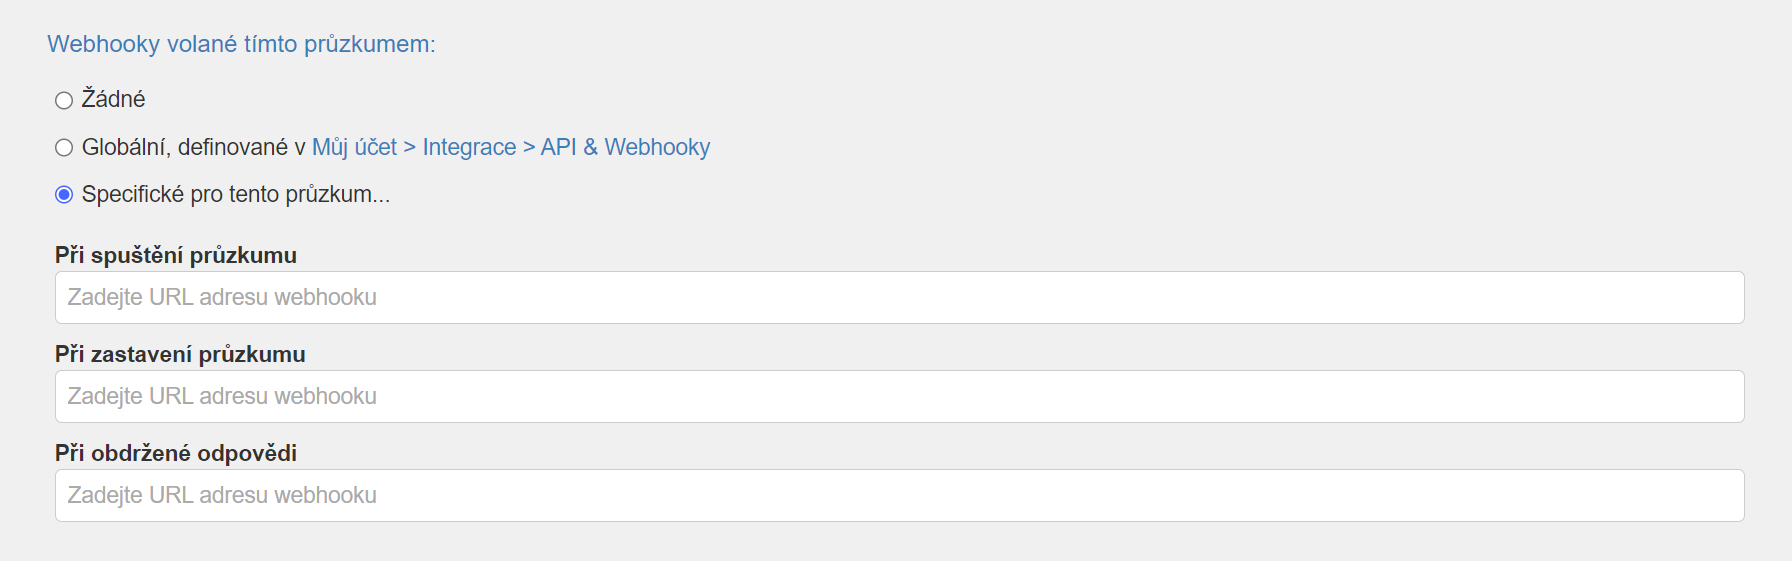Follow the "Integrace" link text
The image size is (1792, 561).
[469, 147]
